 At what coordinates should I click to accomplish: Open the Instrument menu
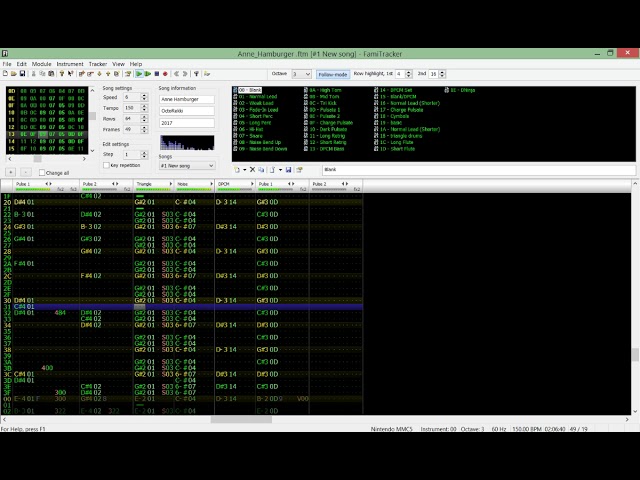[x=70, y=64]
